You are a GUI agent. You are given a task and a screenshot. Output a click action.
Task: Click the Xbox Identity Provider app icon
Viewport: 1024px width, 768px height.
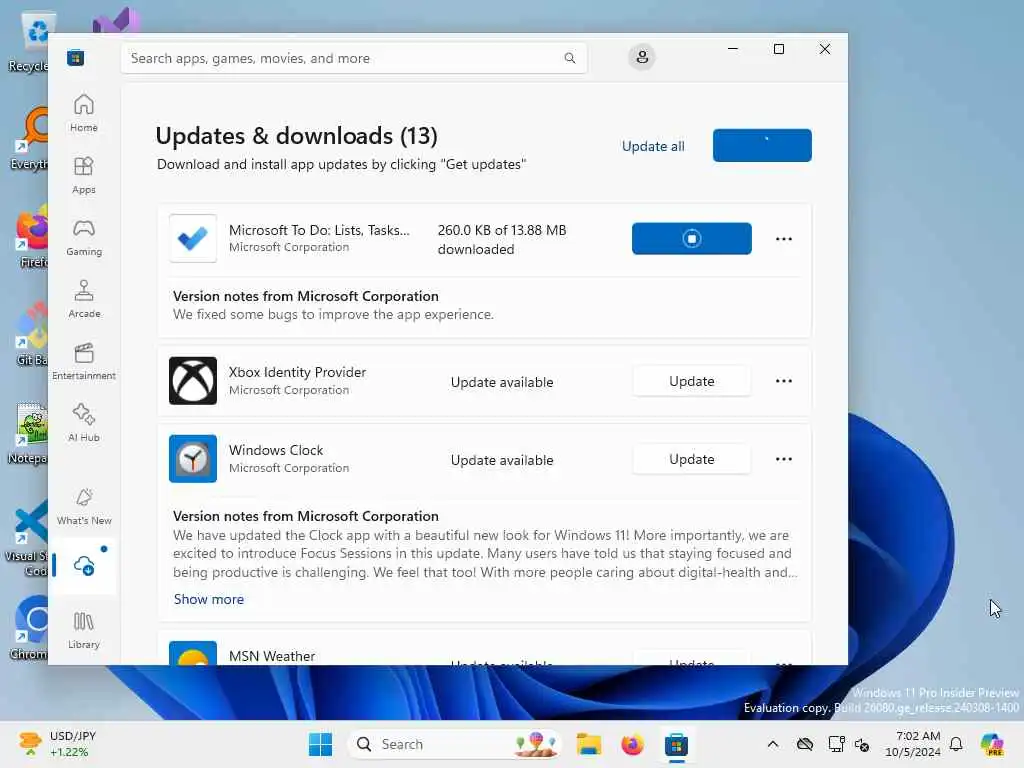193,381
